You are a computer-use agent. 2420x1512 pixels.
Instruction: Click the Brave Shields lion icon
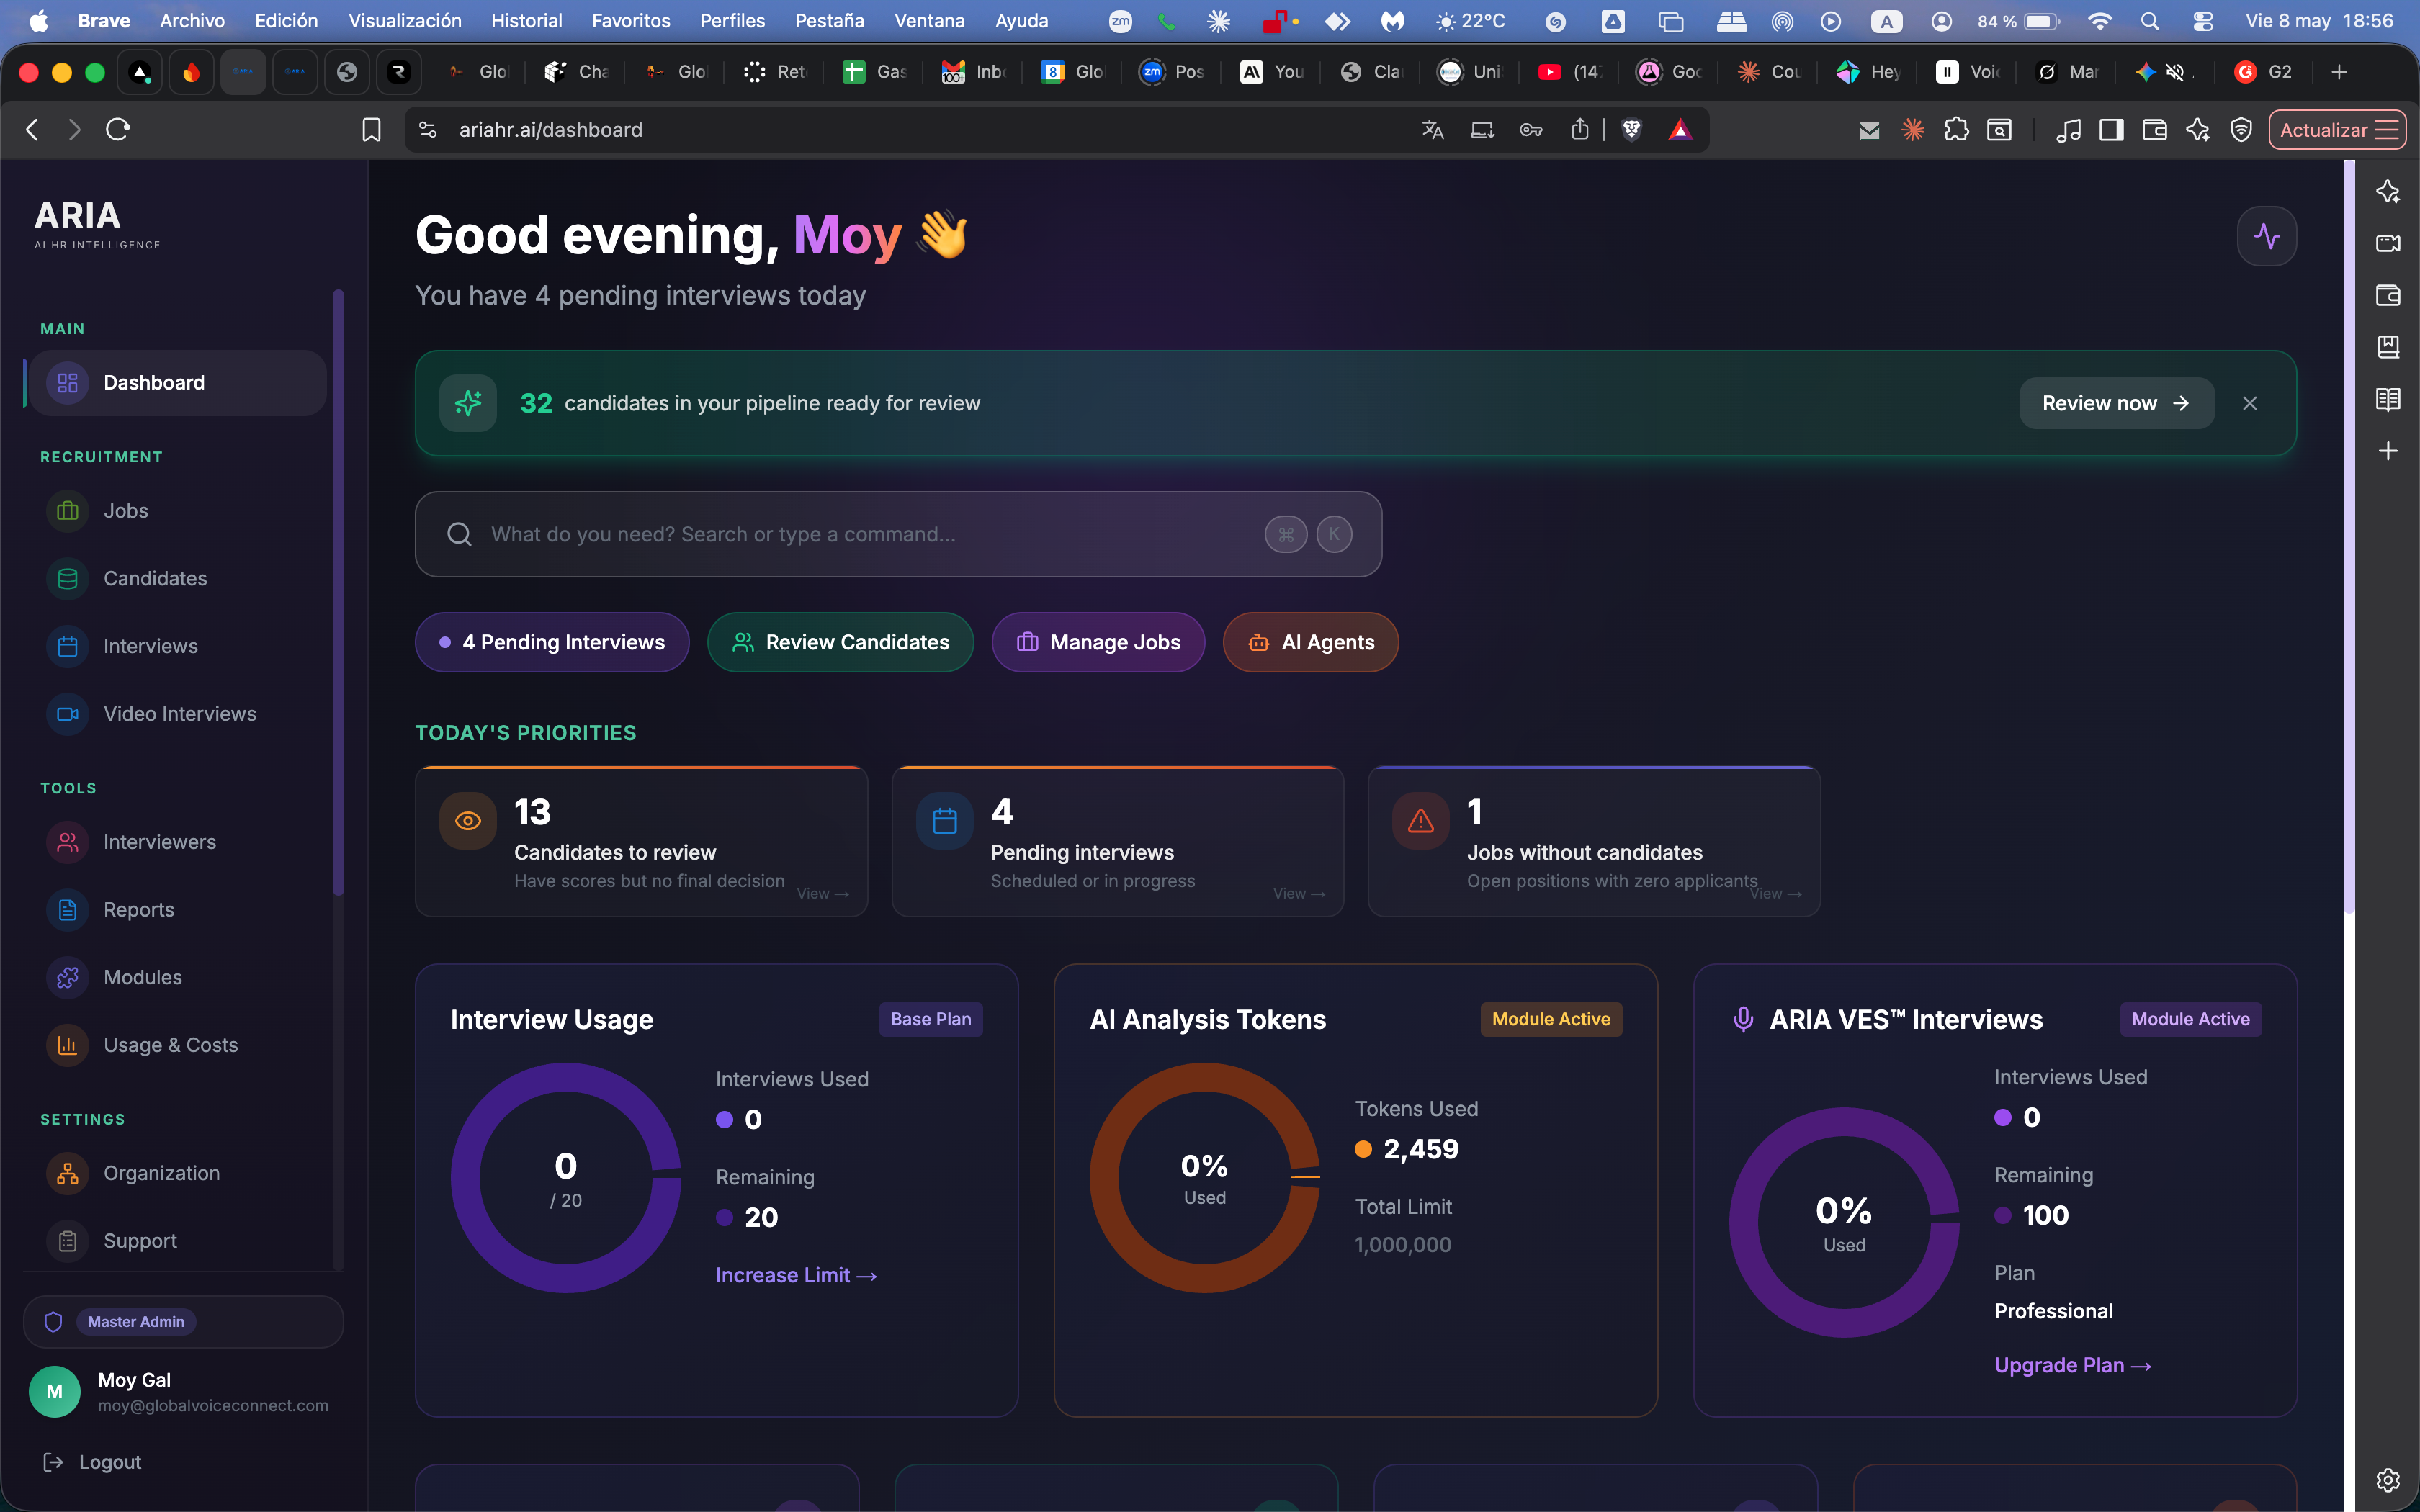point(1632,130)
